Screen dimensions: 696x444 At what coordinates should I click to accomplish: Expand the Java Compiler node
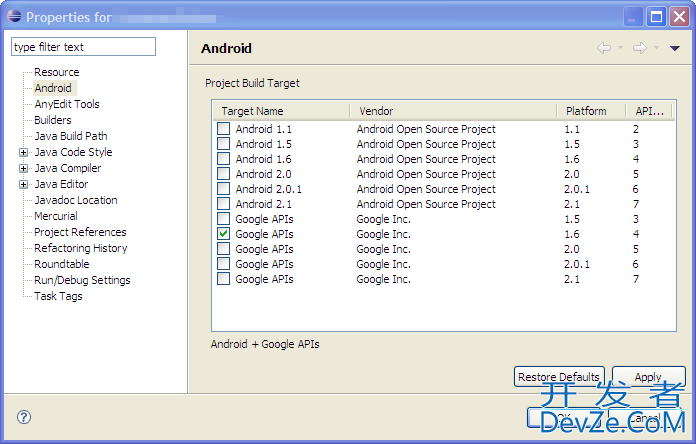24,168
